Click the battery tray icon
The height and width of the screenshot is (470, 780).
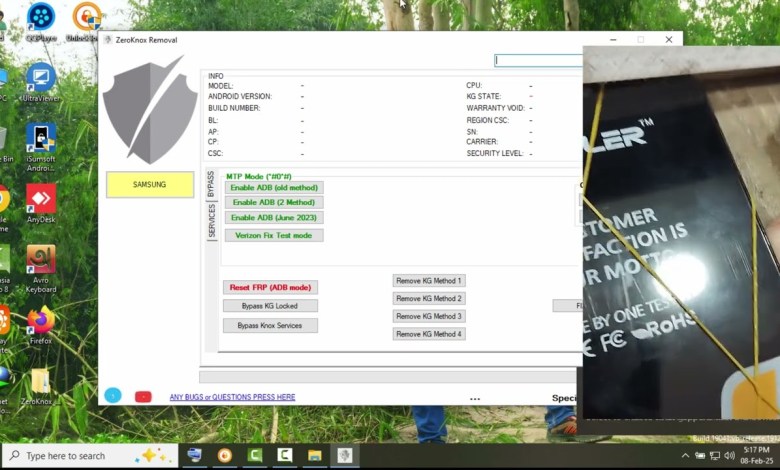pos(700,456)
